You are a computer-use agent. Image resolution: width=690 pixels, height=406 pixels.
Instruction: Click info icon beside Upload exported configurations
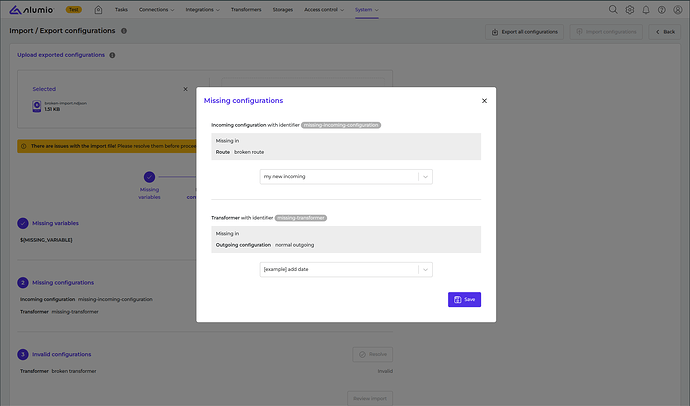112,55
